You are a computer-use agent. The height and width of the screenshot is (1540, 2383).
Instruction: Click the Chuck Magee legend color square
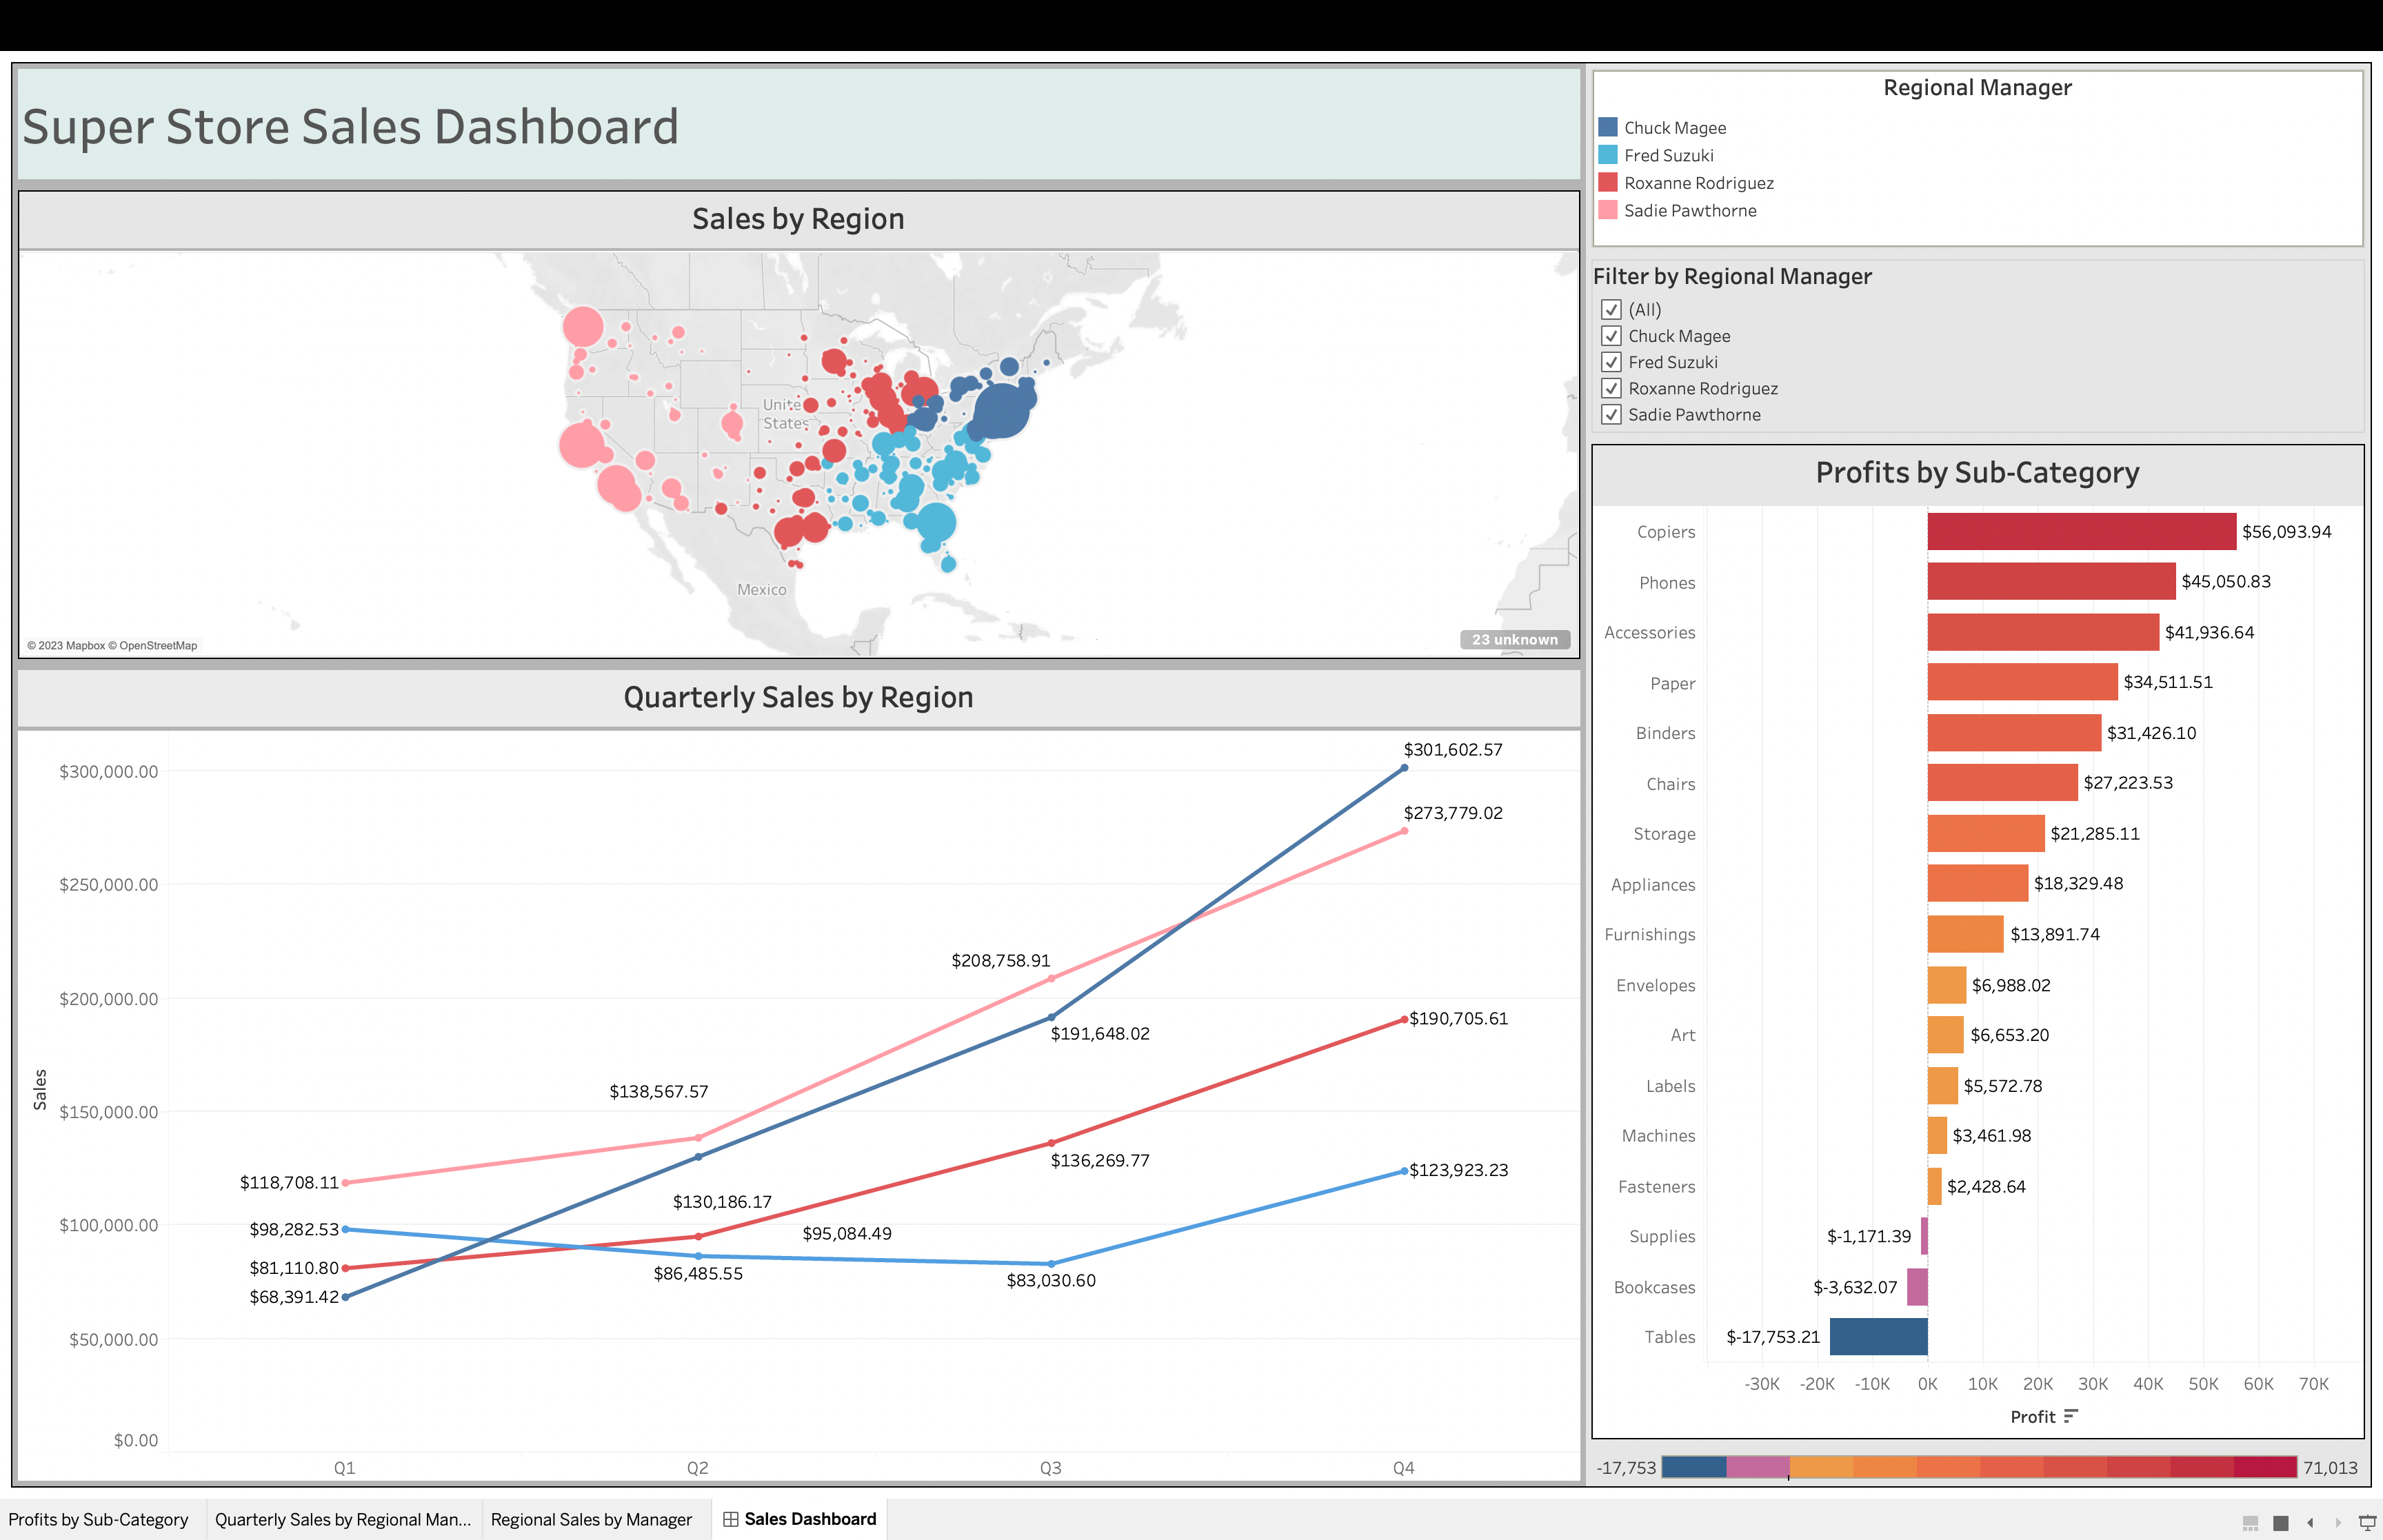[1608, 127]
